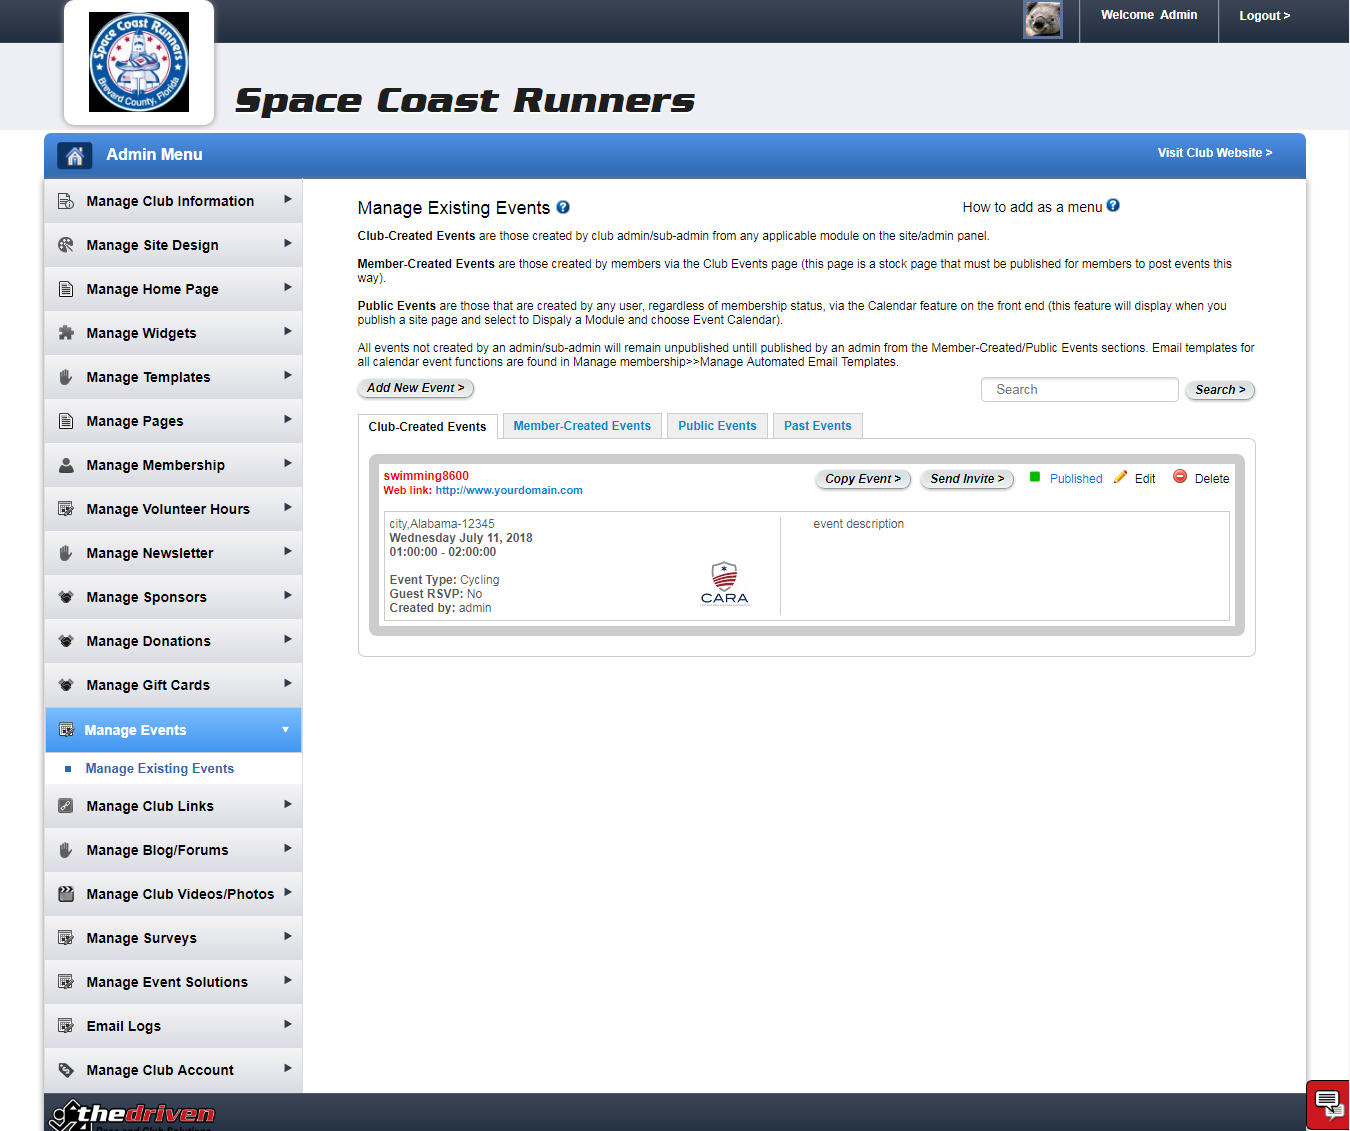Click the pencil Edit icon for swimming8600

pos(1120,478)
